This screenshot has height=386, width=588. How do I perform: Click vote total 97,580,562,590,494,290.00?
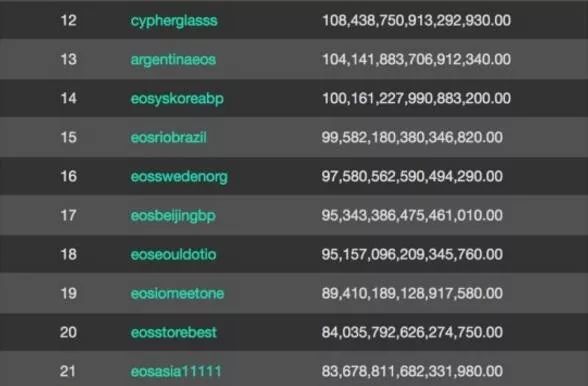click(x=412, y=176)
